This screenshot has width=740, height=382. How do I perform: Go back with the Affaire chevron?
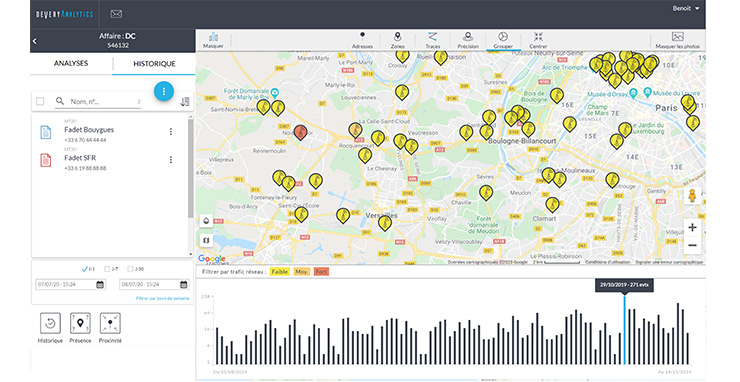(34, 41)
